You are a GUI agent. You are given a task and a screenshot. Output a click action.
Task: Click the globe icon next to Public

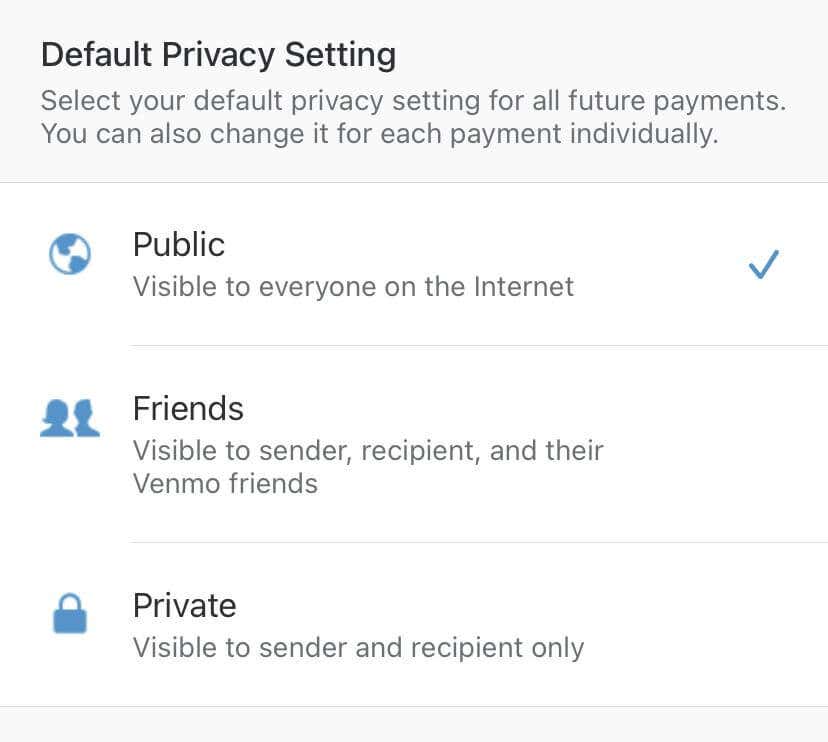coord(69,255)
